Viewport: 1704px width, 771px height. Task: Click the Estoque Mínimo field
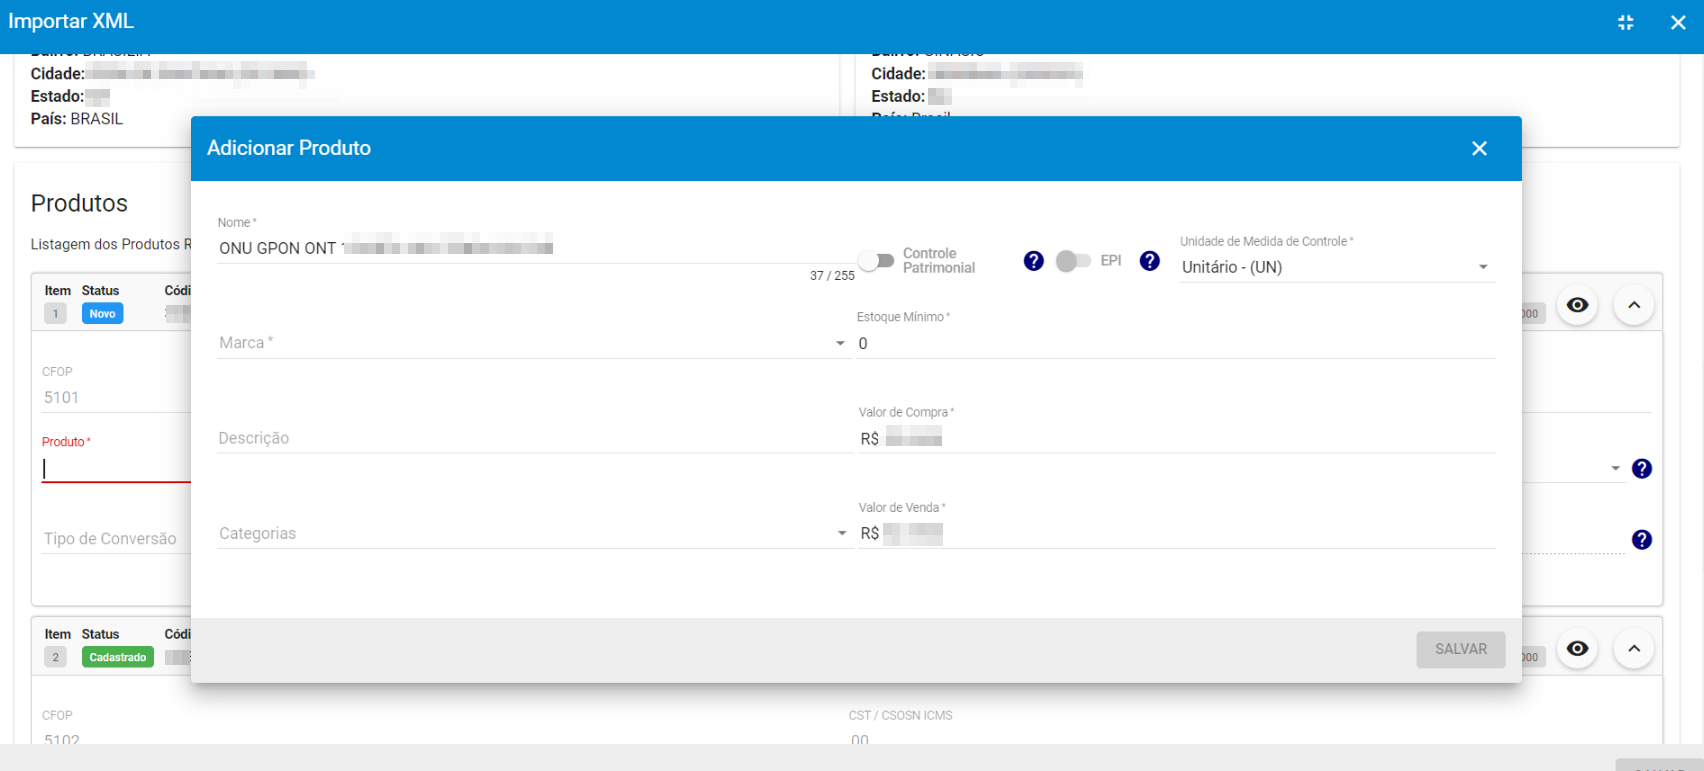pos(1176,343)
